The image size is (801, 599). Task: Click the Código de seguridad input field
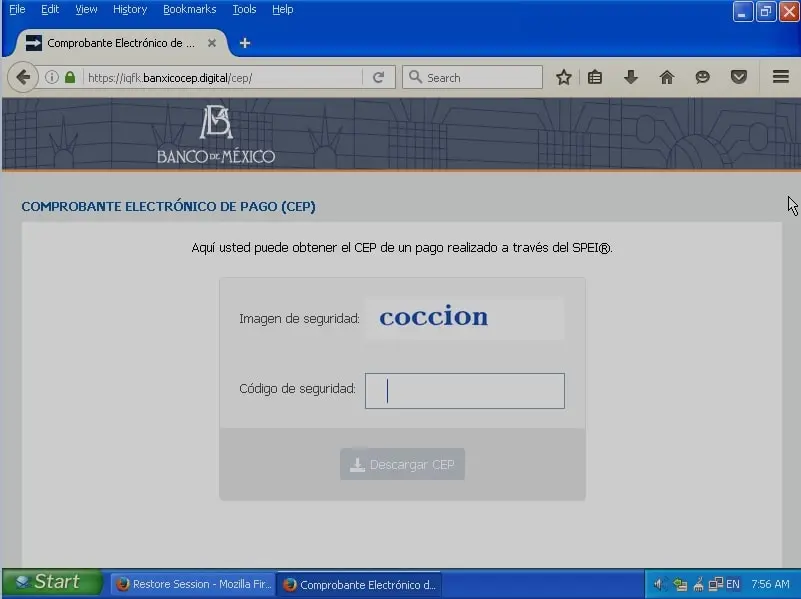point(464,391)
